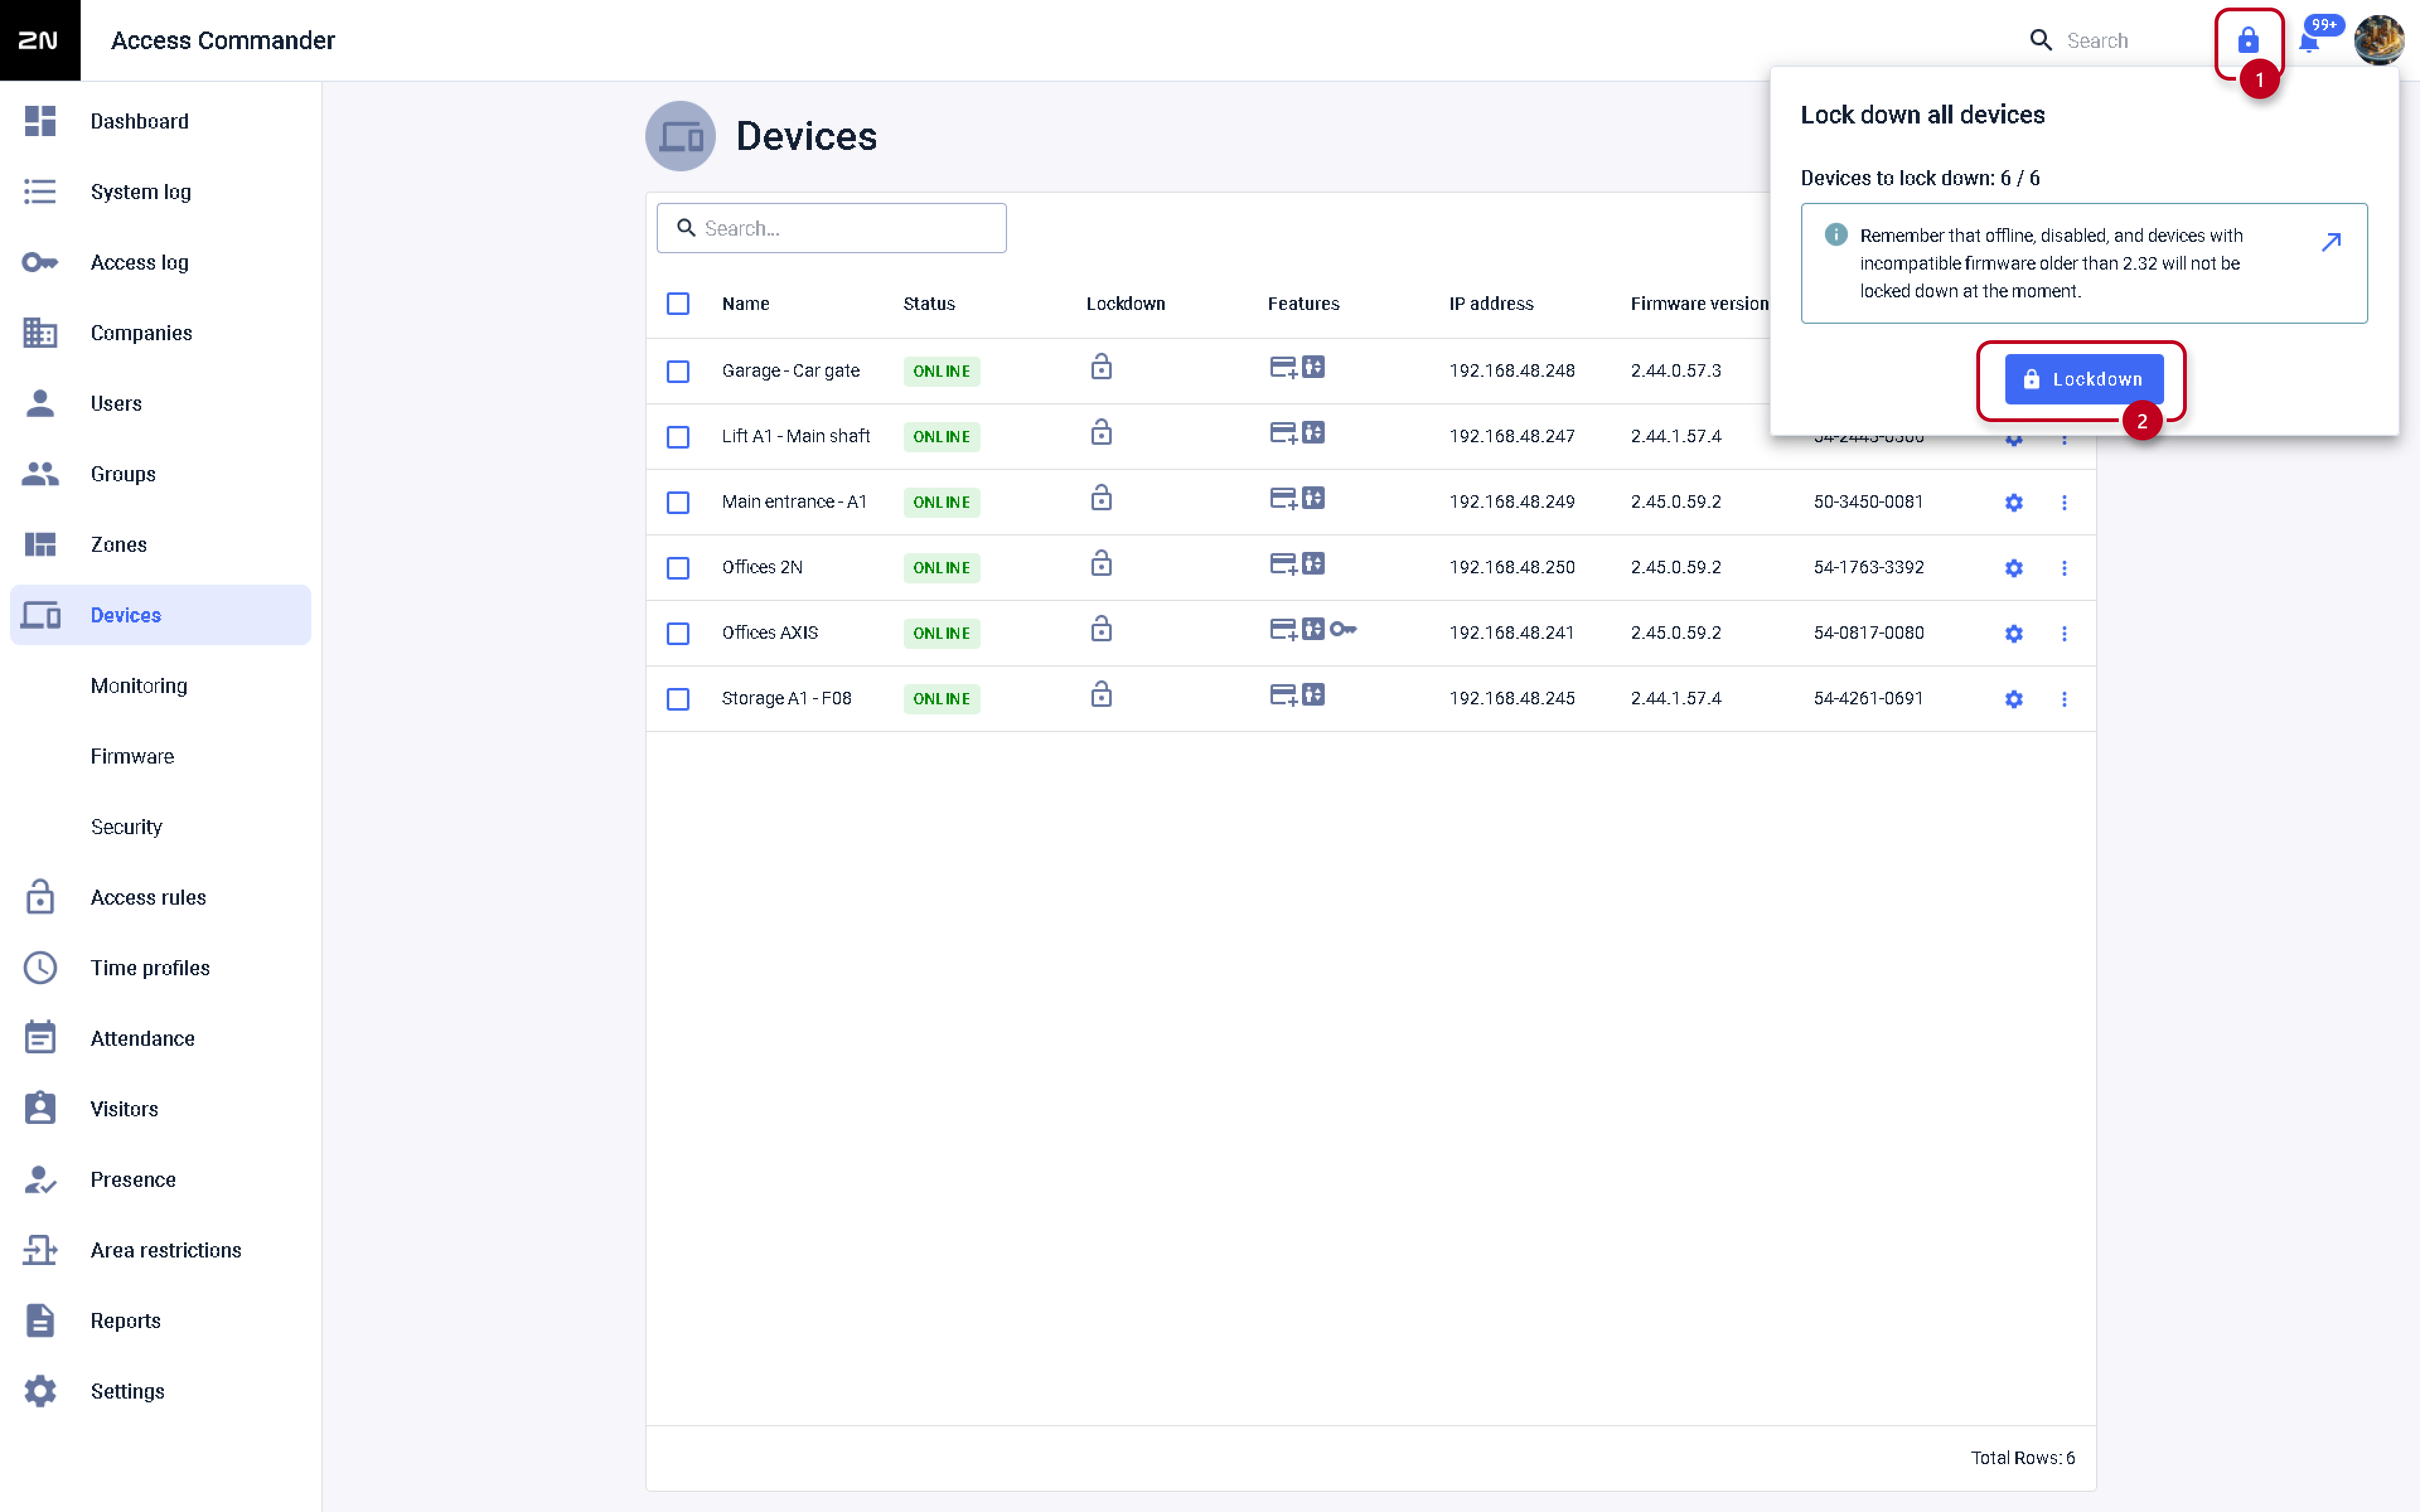Click the card feature icon for Garage - Car gate

click(x=1283, y=368)
